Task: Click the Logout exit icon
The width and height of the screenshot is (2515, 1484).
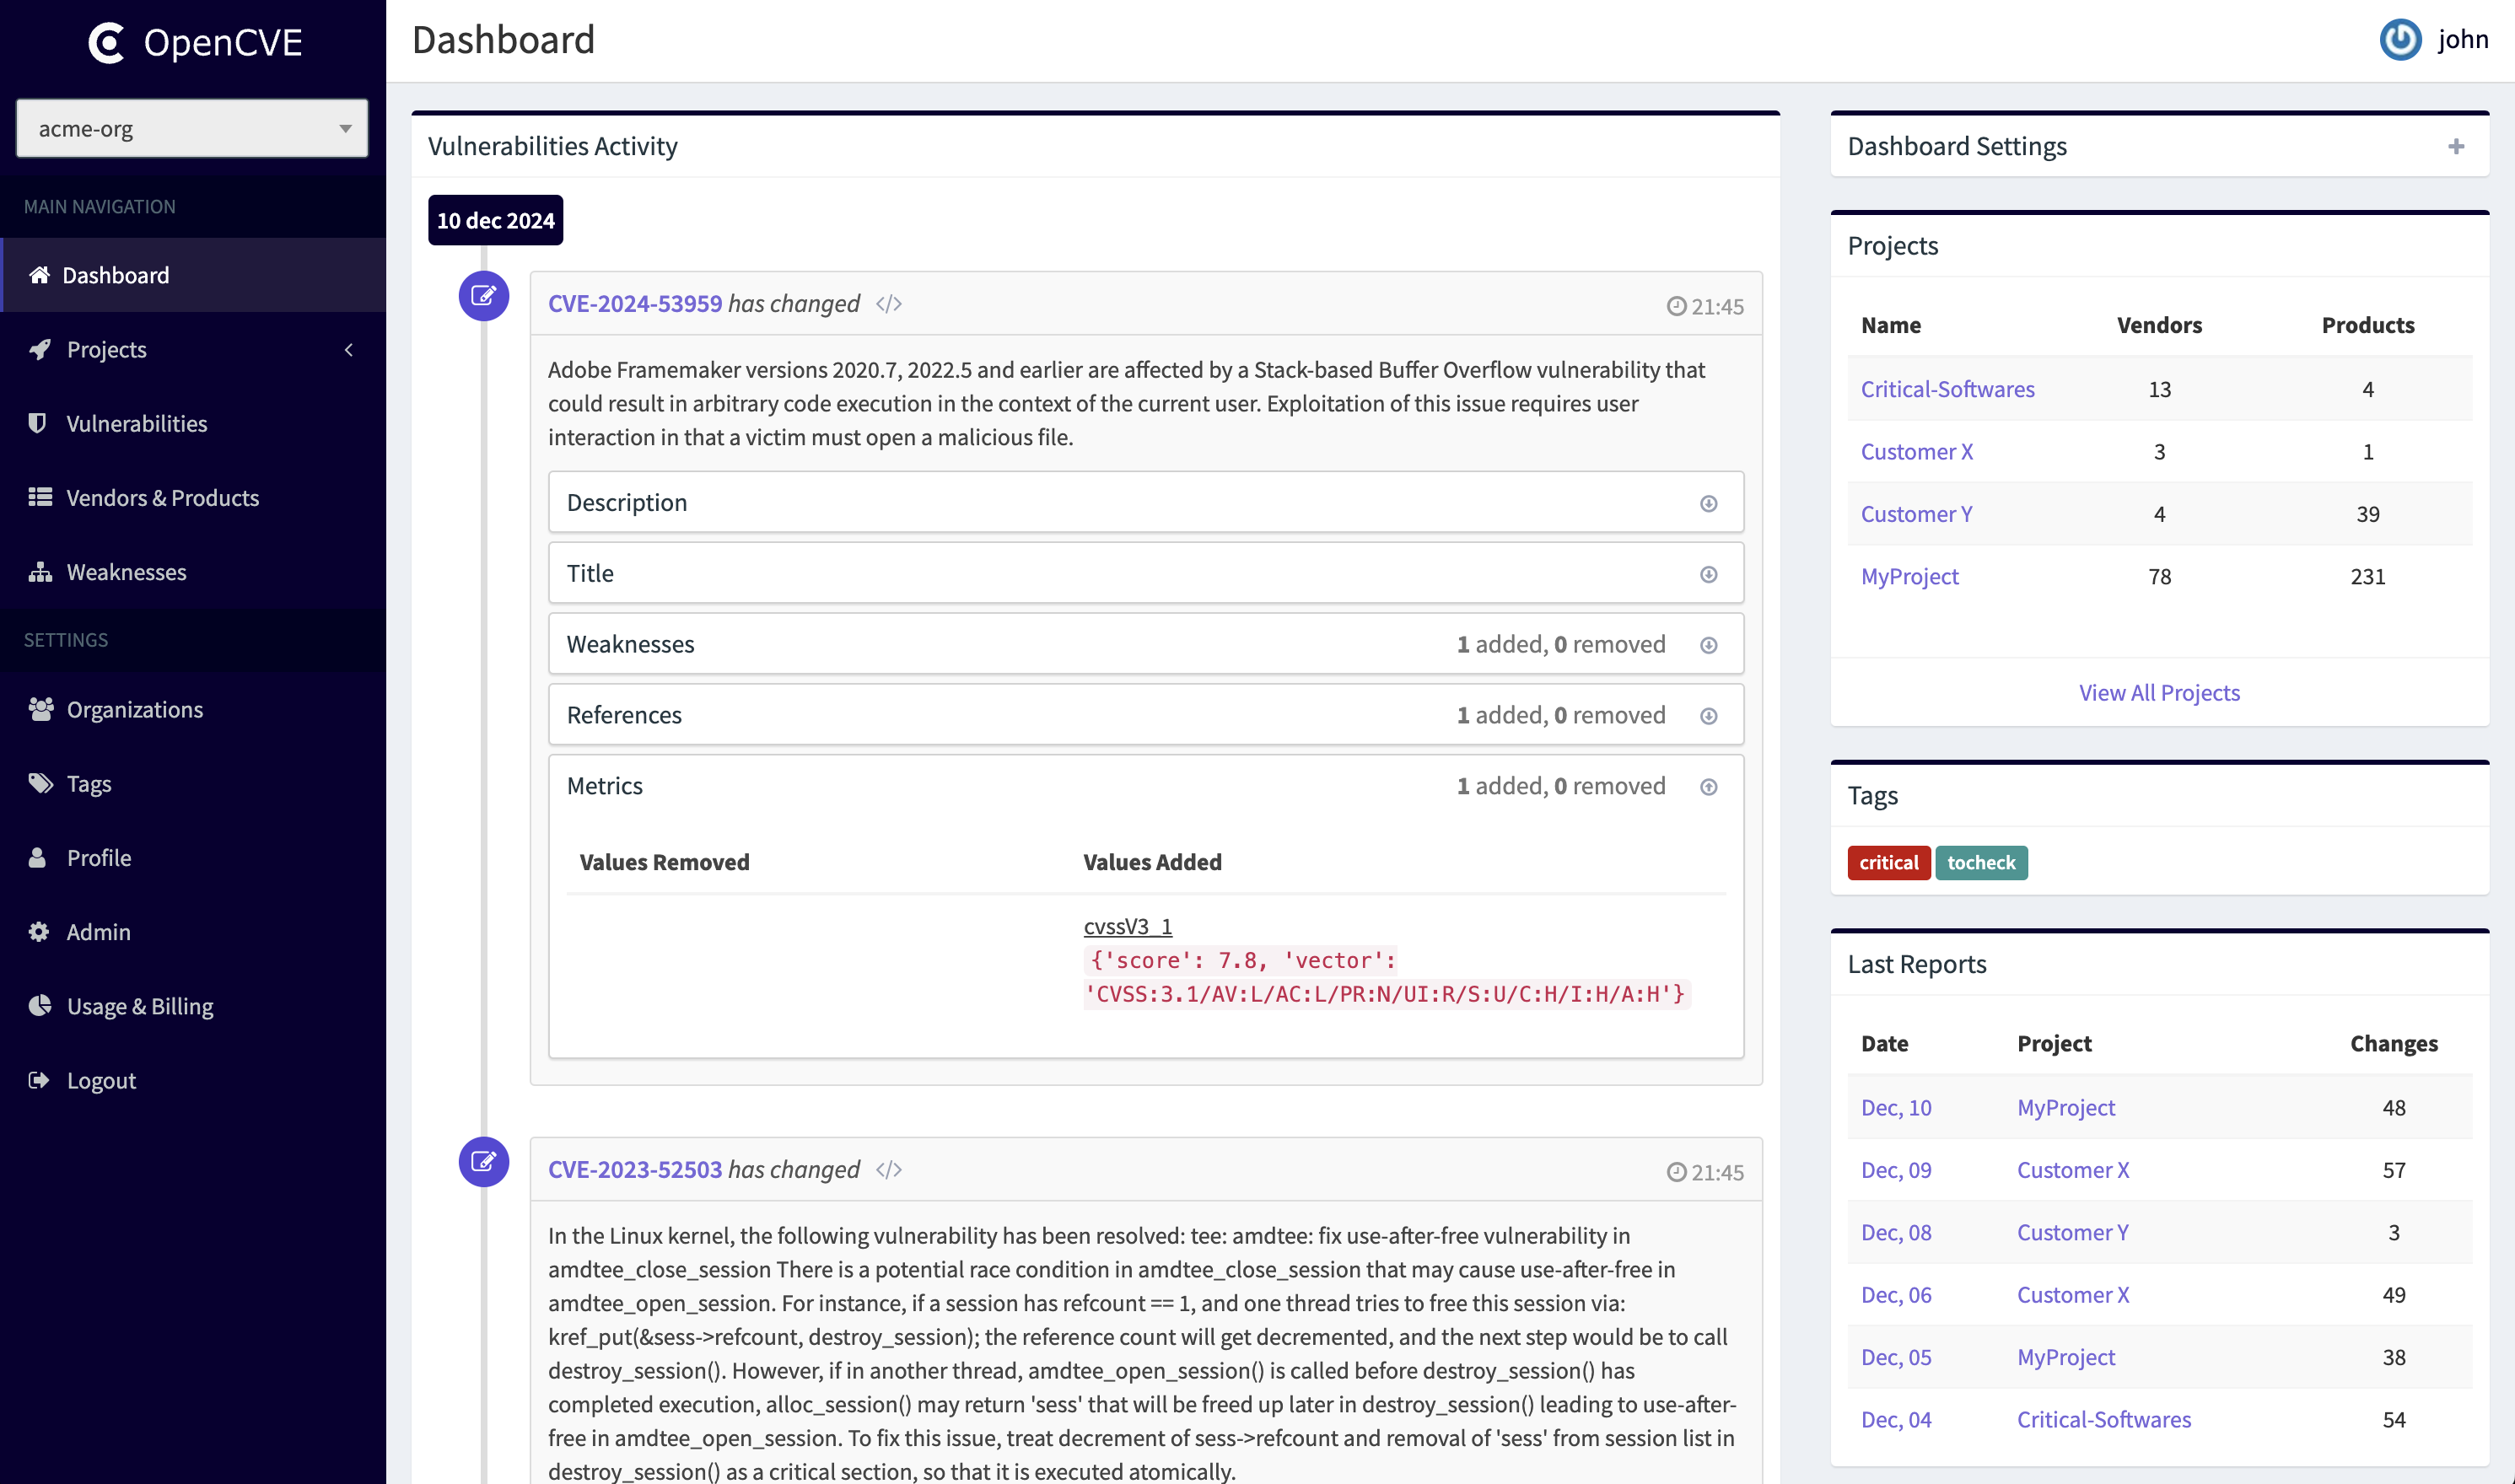Action: [x=38, y=1080]
